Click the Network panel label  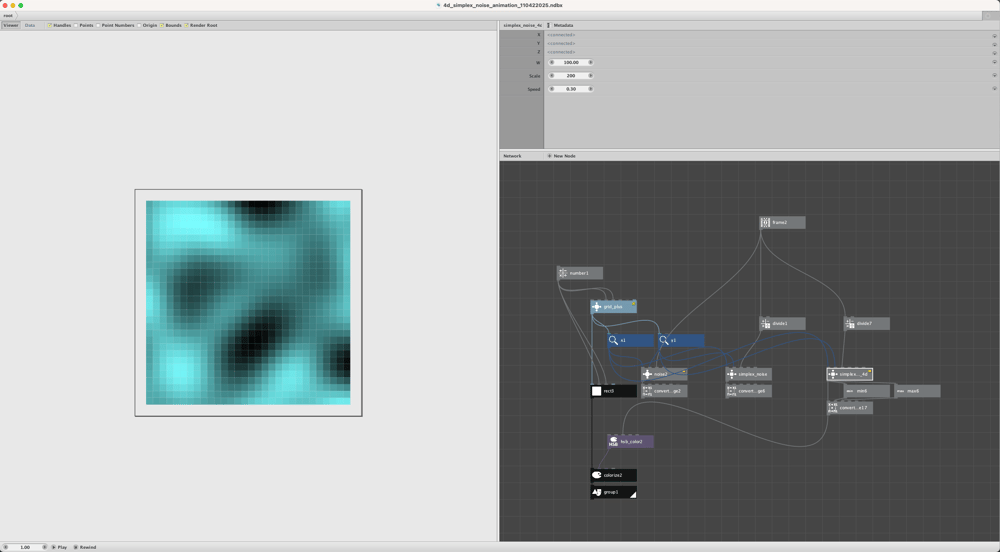coord(512,156)
